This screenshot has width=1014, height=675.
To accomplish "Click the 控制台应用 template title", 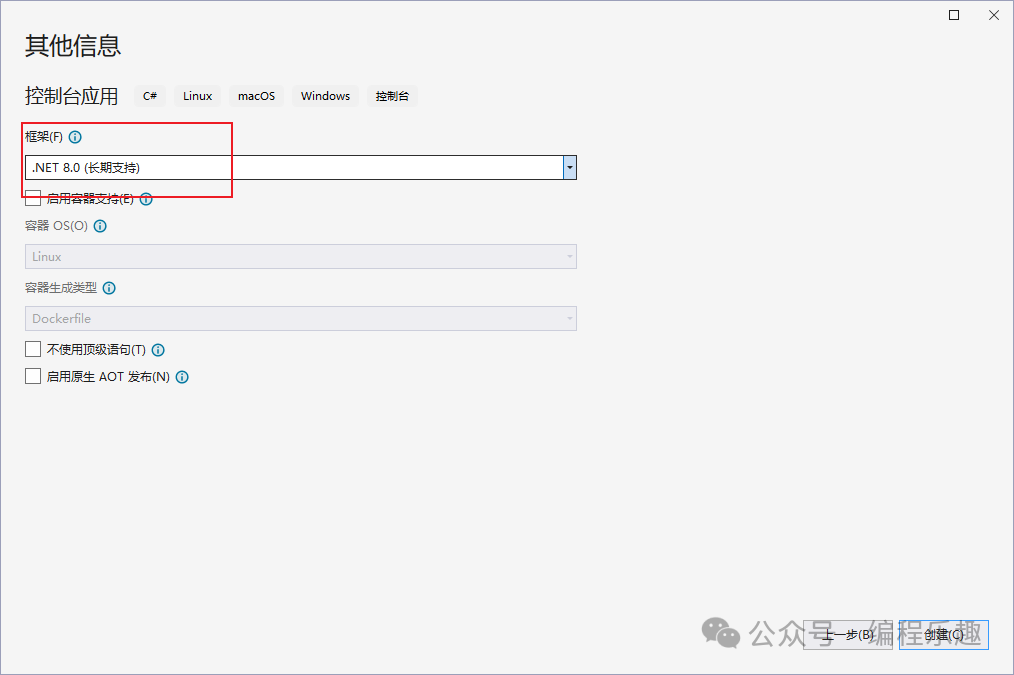I will coord(71,96).
